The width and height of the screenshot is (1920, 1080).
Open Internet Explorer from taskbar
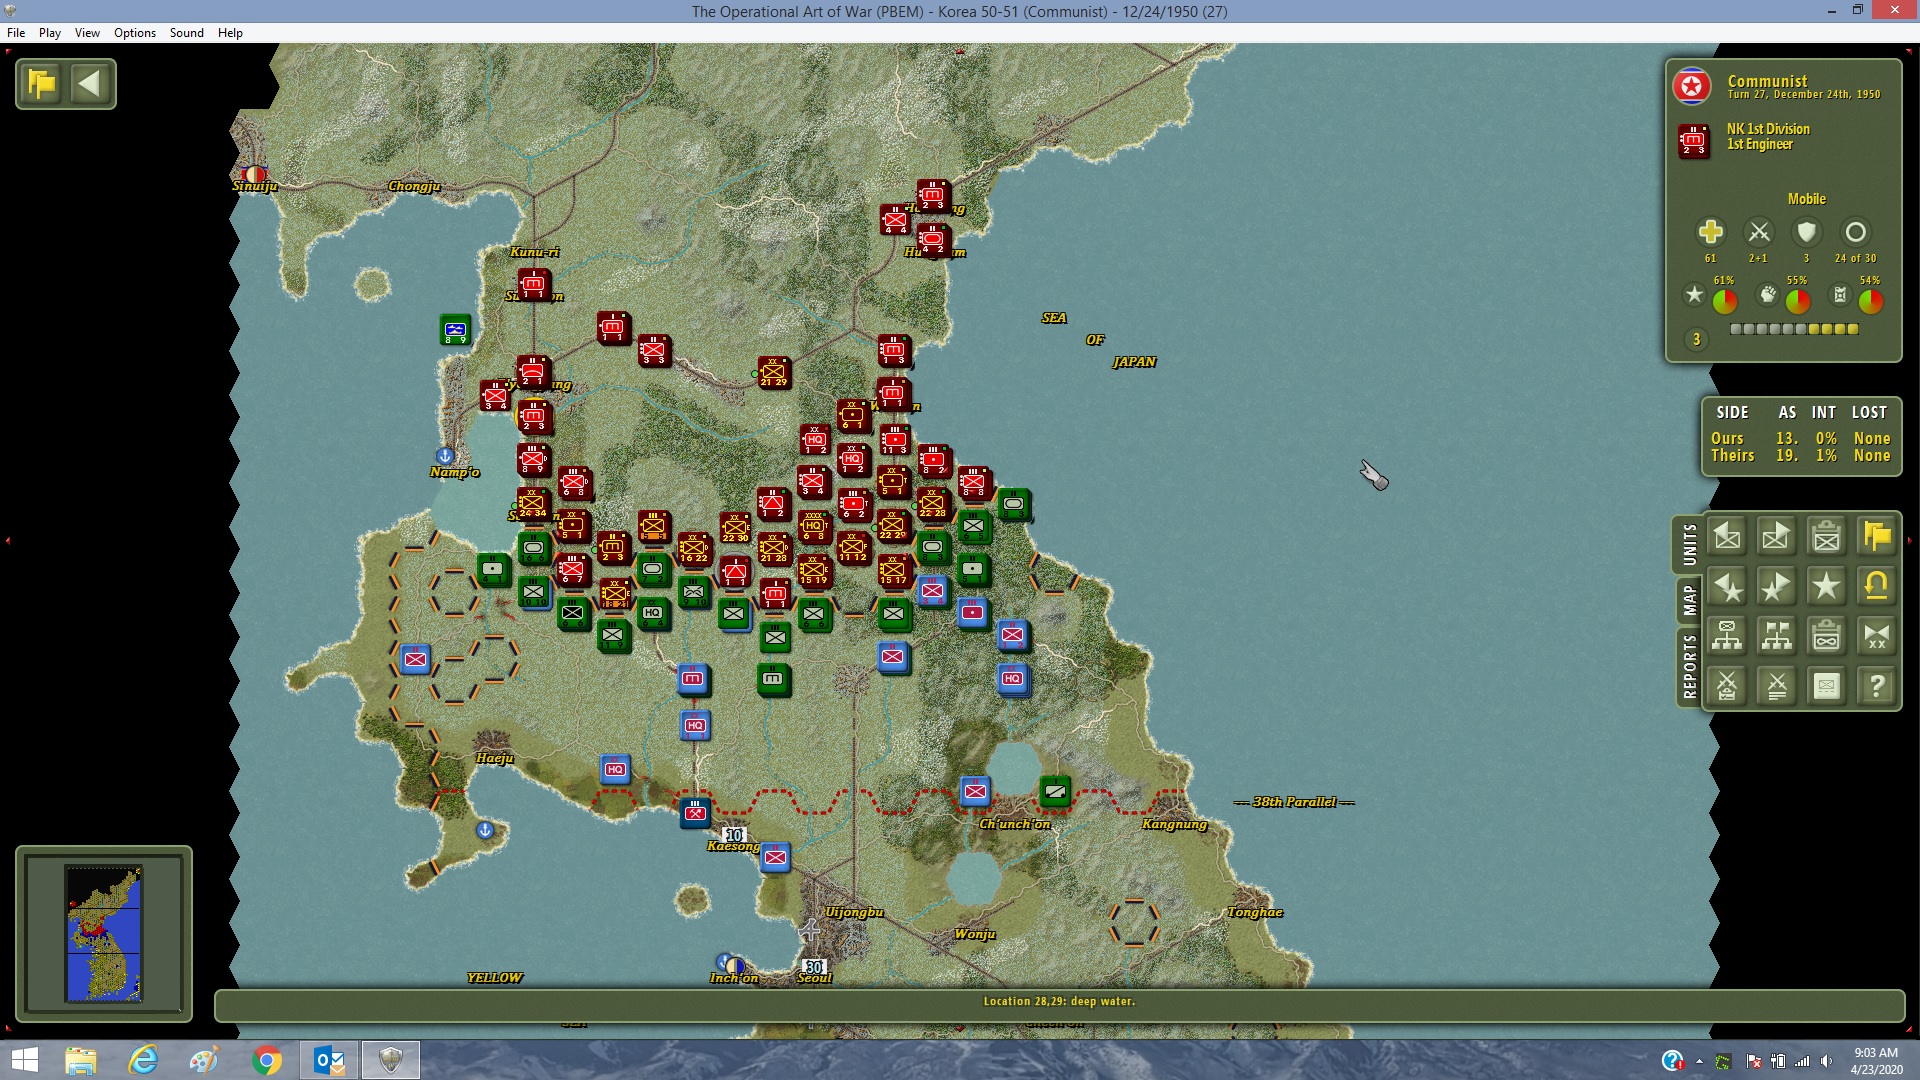pos(143,1060)
